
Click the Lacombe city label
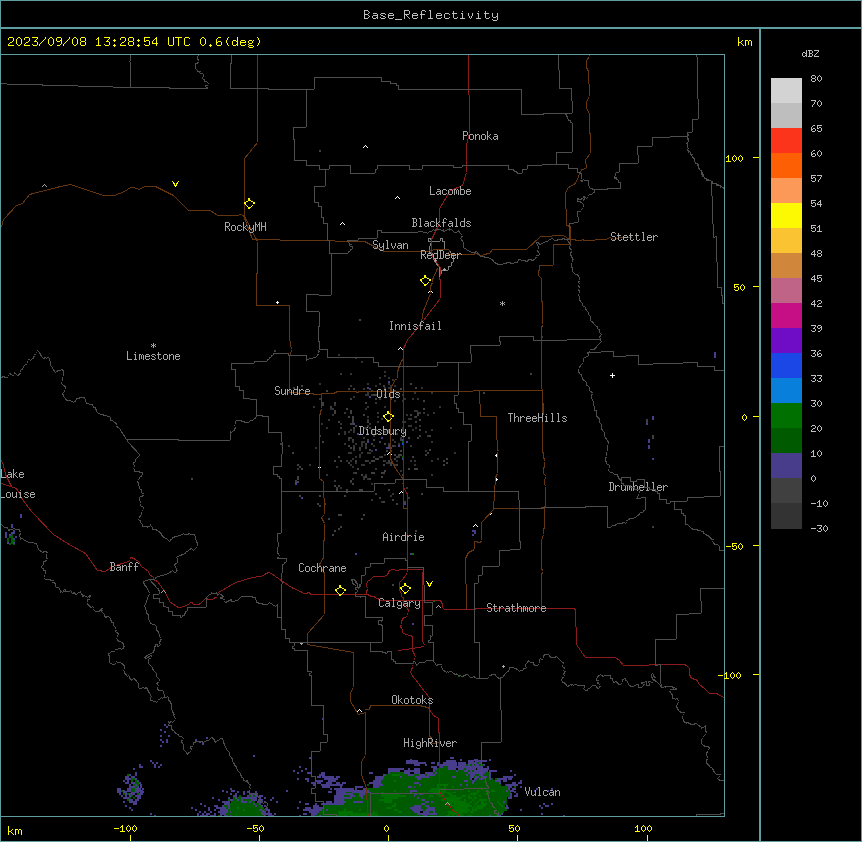tap(450, 191)
